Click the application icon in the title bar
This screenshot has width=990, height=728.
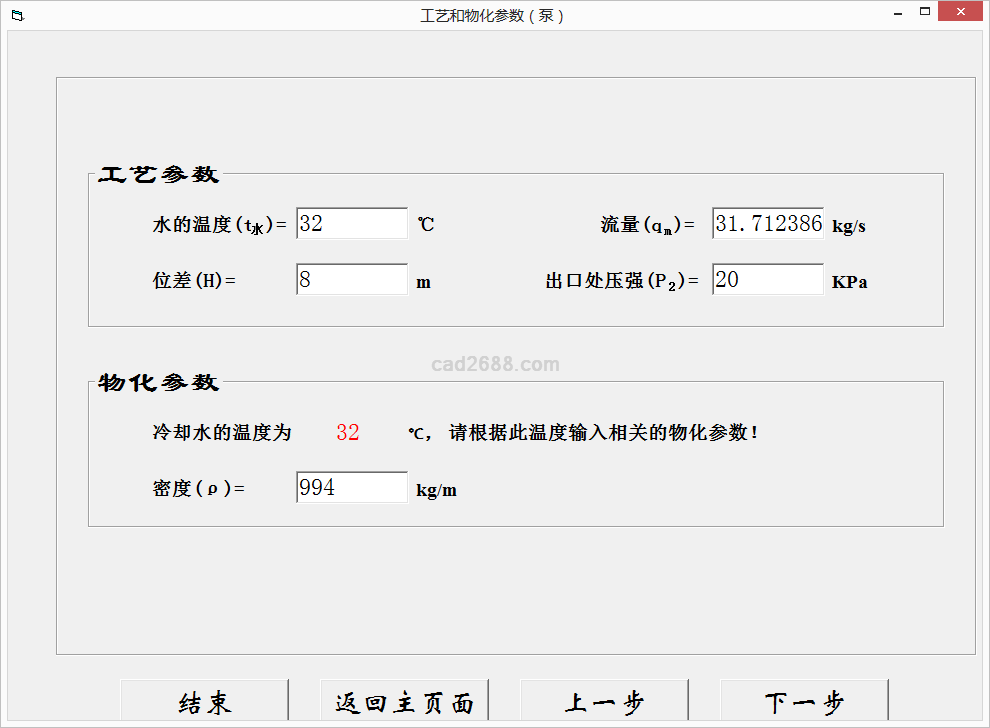click(17, 15)
